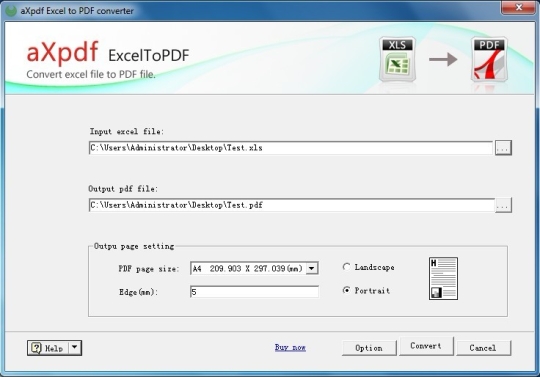Start conversion with the Convert button
The image size is (540, 377).
coord(426,346)
